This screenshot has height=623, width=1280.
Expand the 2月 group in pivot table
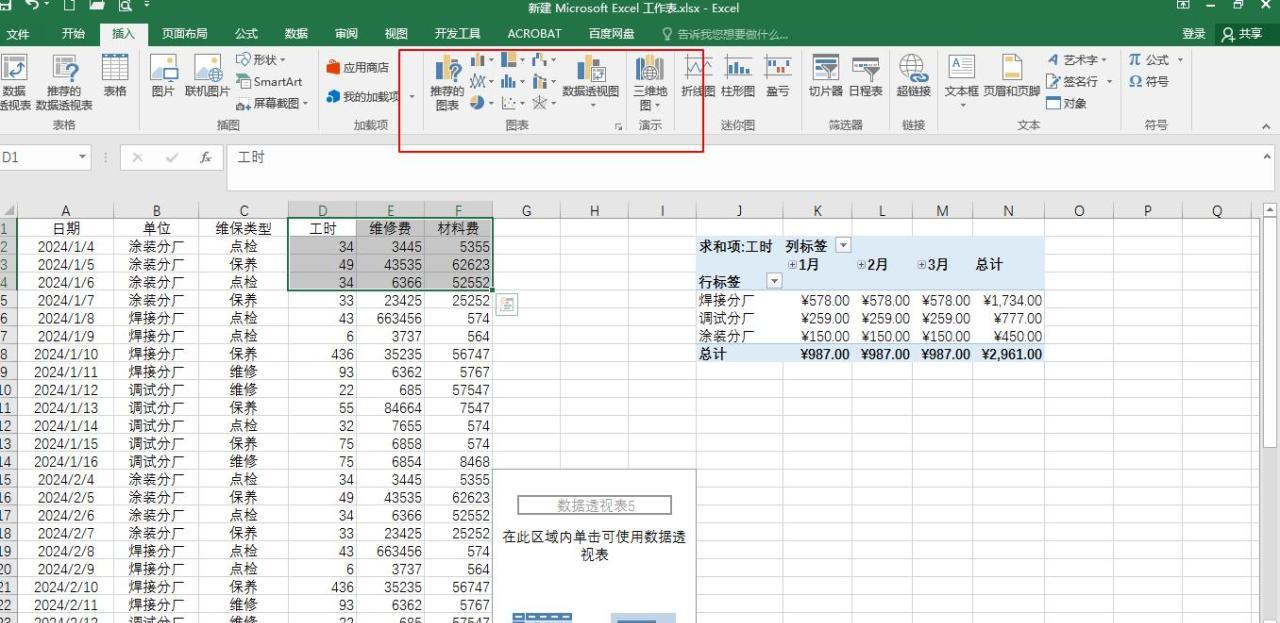[861, 265]
